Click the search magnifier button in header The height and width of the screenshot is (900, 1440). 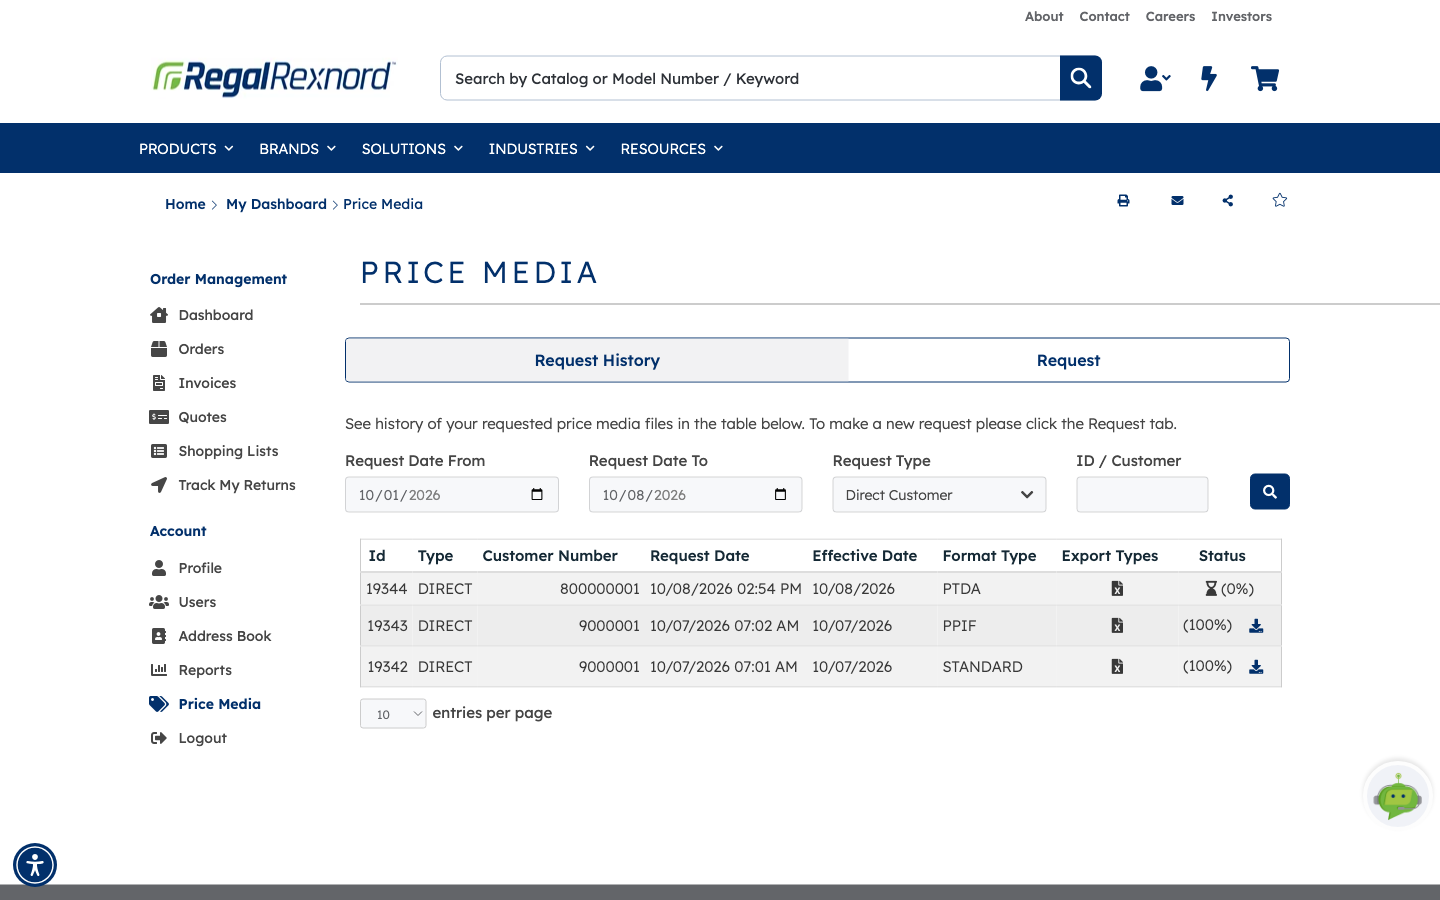[1080, 78]
